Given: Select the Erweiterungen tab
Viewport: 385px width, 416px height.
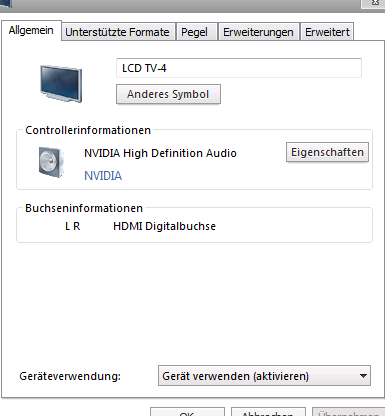Looking at the screenshot, I should tap(259, 32).
